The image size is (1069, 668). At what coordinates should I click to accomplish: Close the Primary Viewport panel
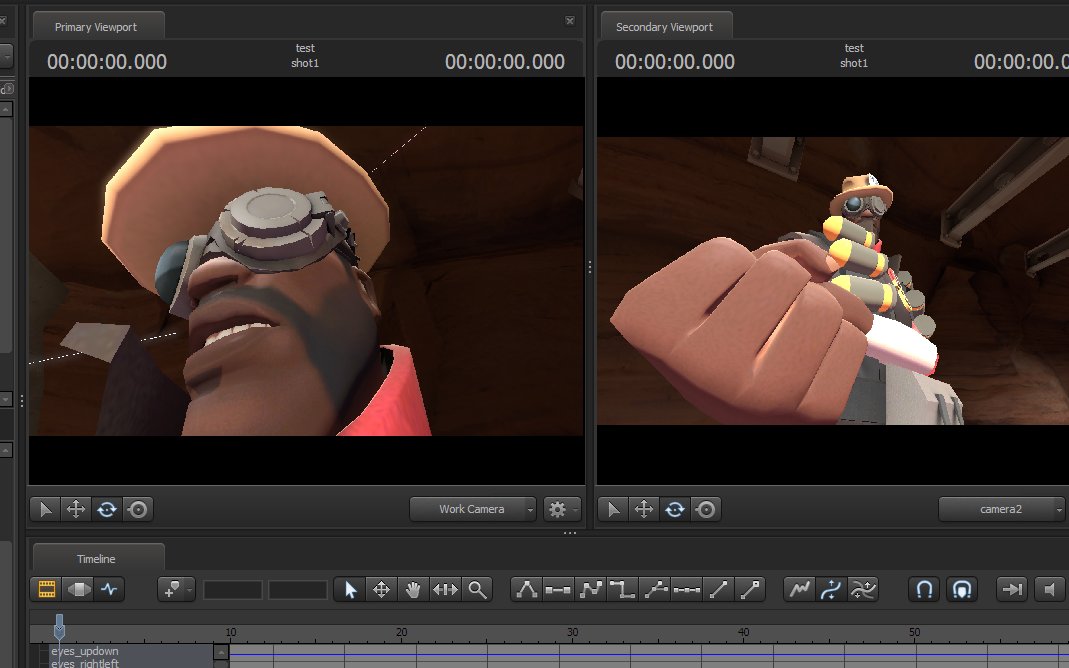570,21
